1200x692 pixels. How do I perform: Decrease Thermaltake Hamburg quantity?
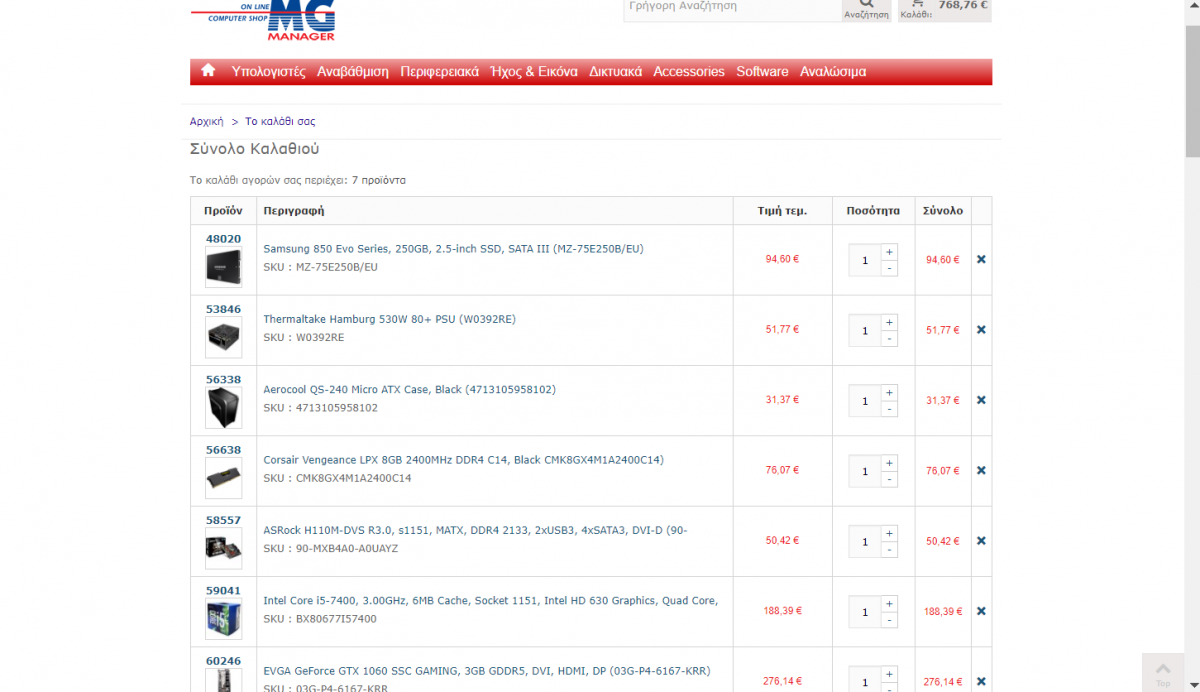889,338
